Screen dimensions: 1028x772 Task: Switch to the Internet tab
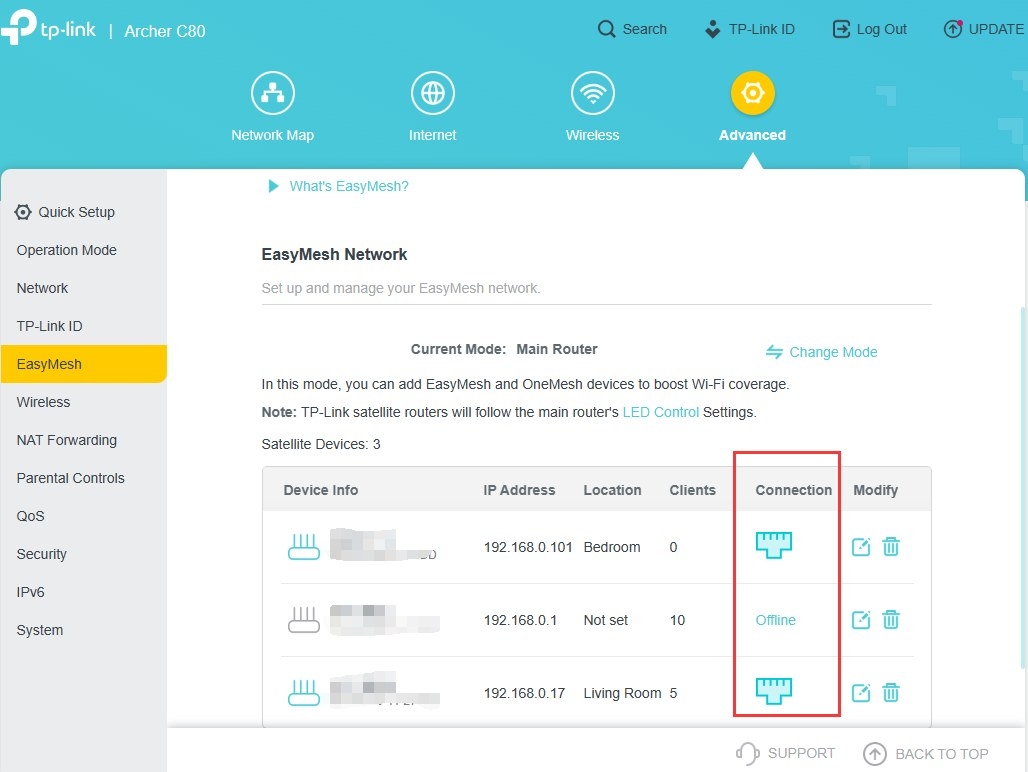tap(433, 107)
